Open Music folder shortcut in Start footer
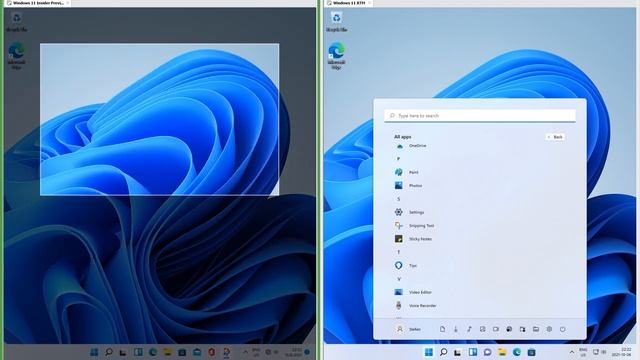Image resolution: width=640 pixels, height=360 pixels. [x=469, y=329]
